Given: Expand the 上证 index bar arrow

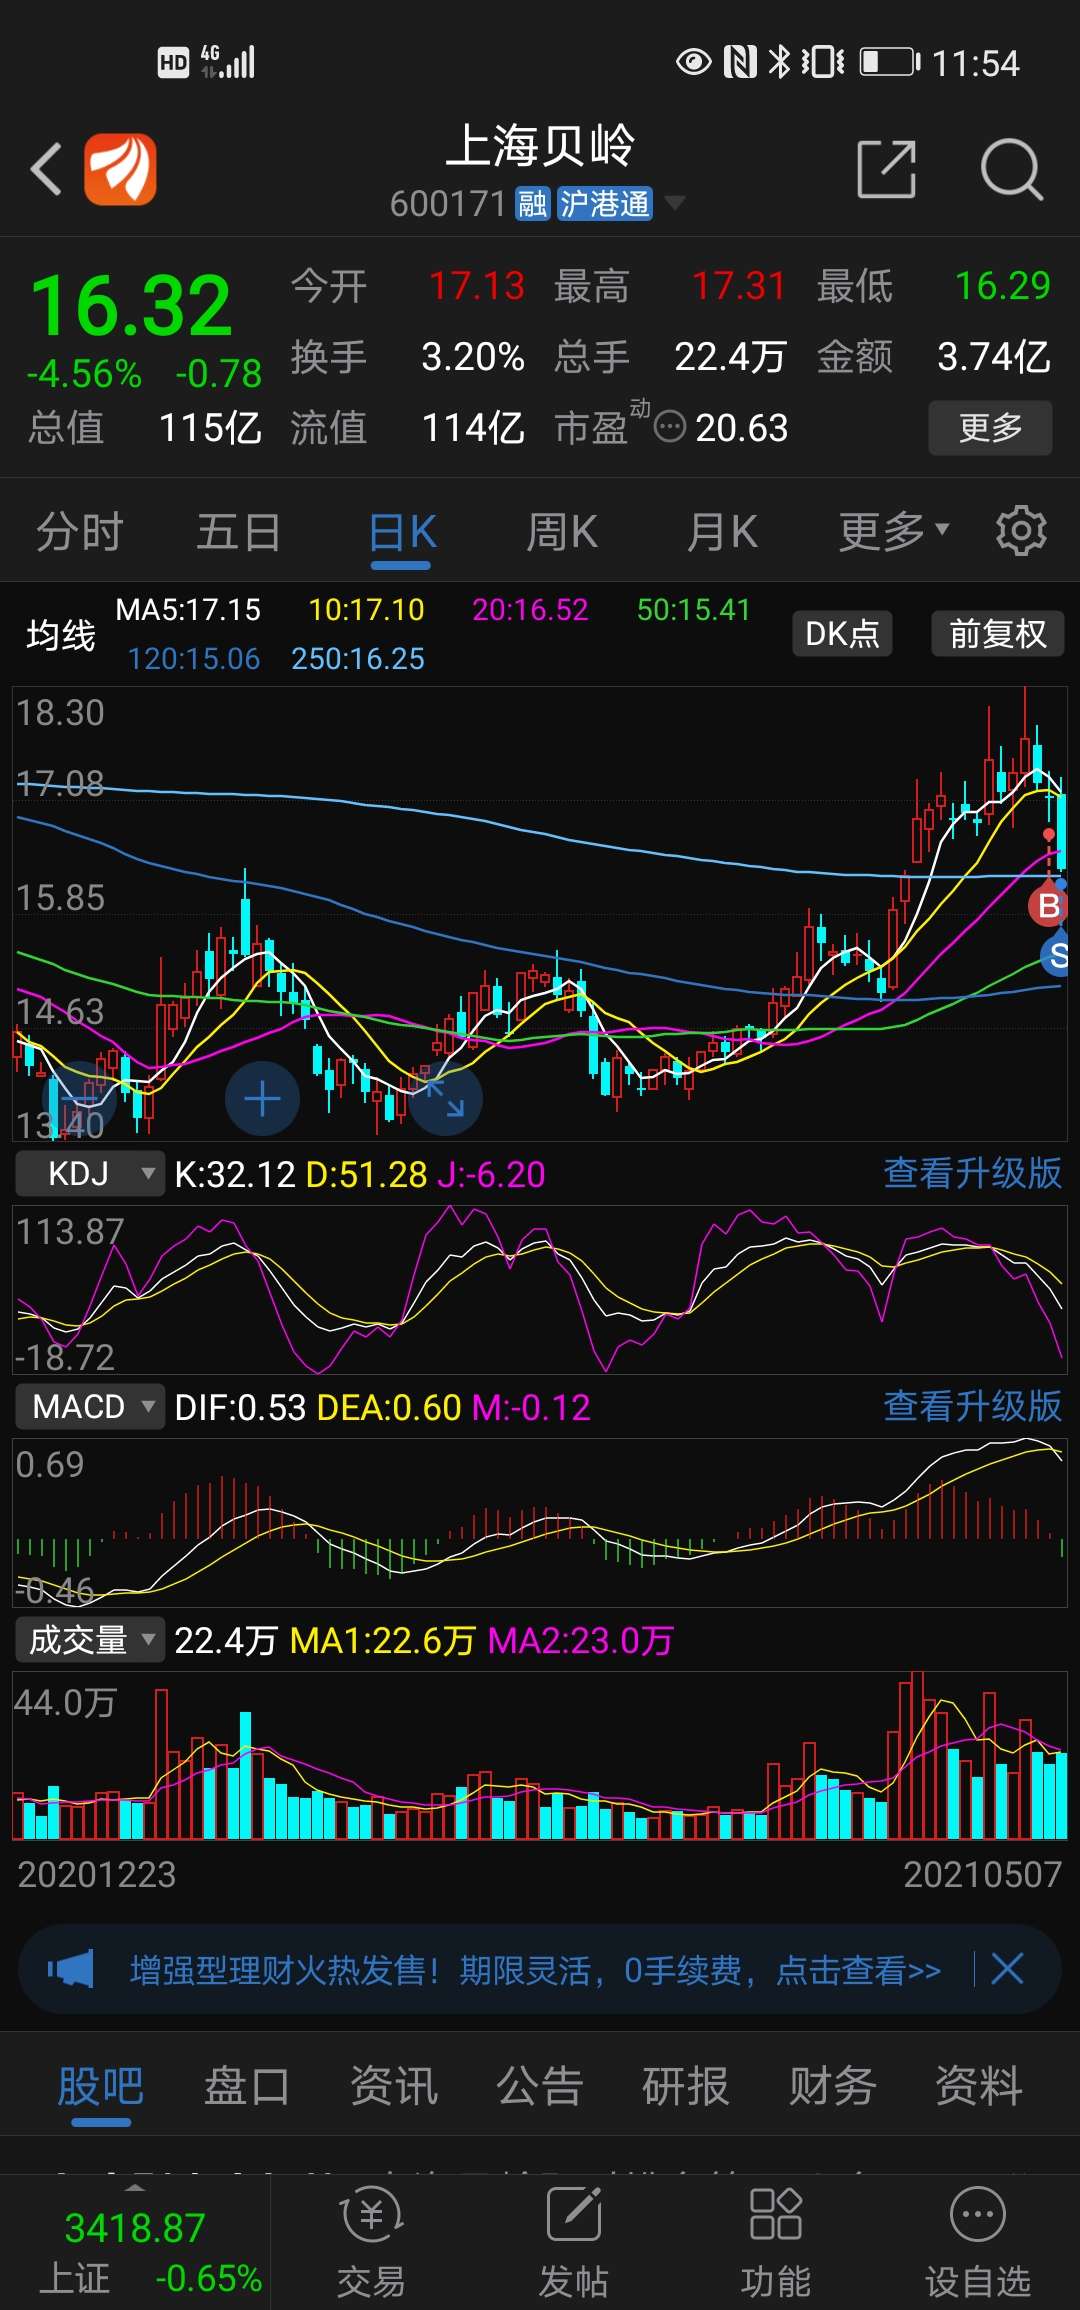Looking at the screenshot, I should coord(134,2188).
